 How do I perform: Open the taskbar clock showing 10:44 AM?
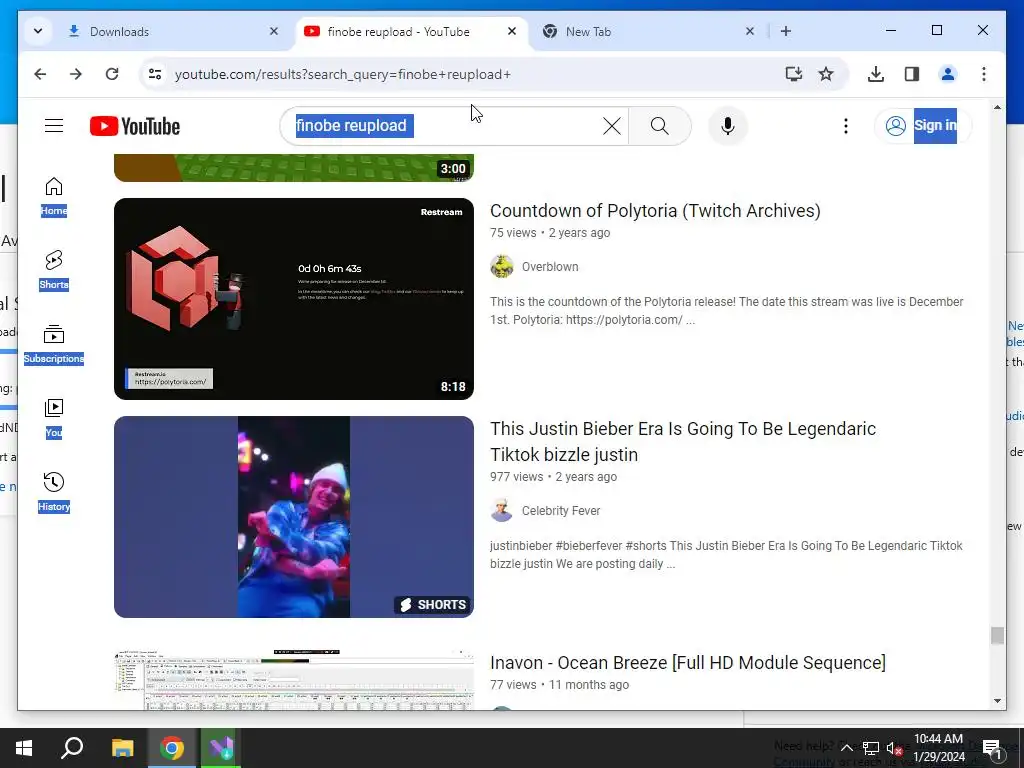(938, 748)
